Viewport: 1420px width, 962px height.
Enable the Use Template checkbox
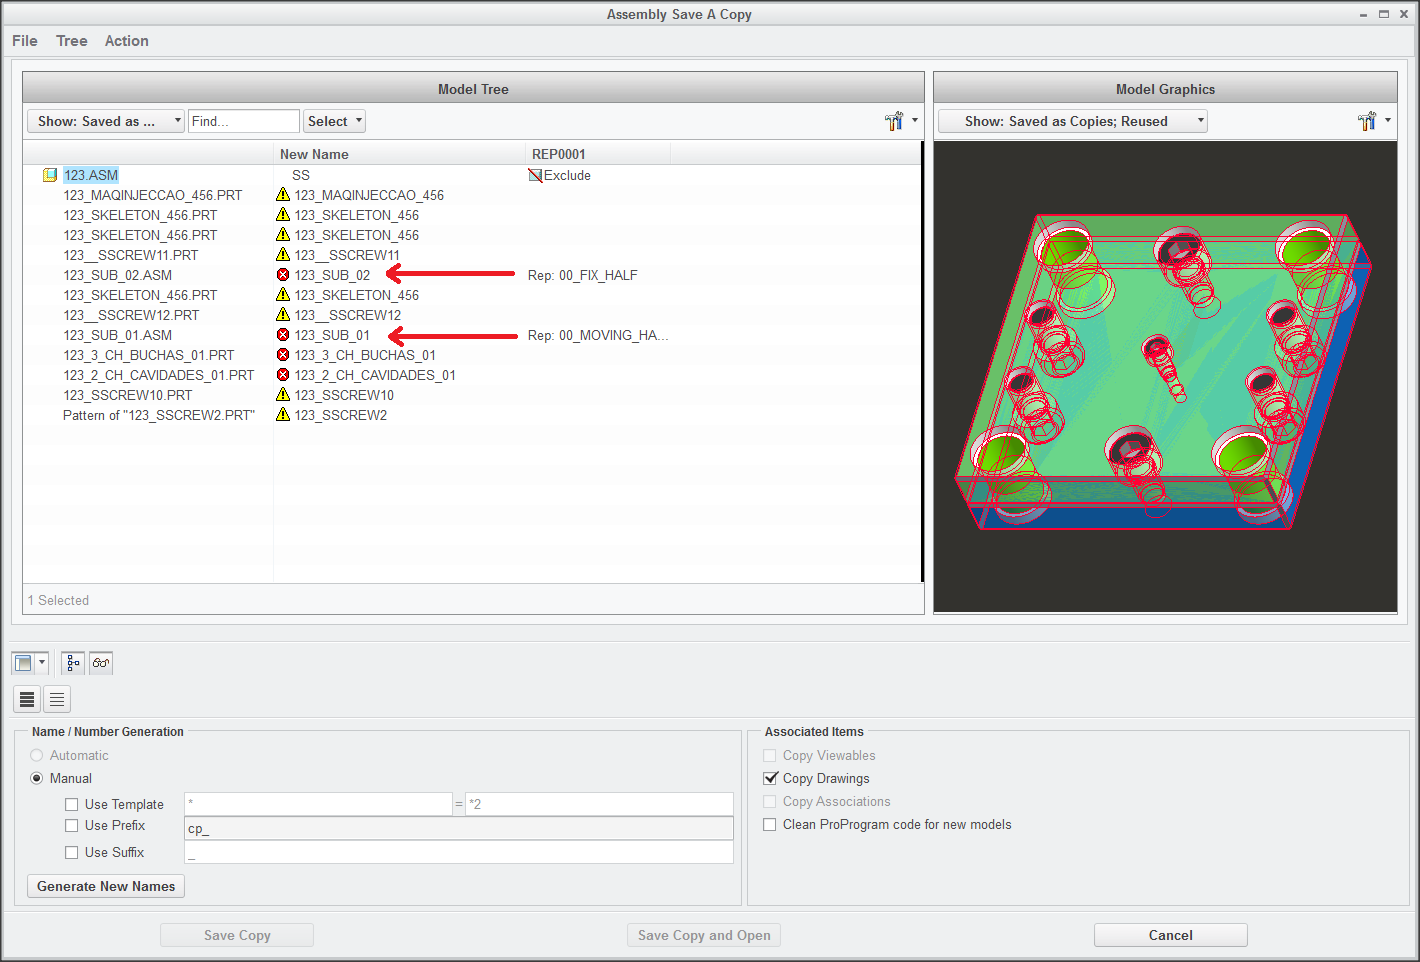coord(72,804)
